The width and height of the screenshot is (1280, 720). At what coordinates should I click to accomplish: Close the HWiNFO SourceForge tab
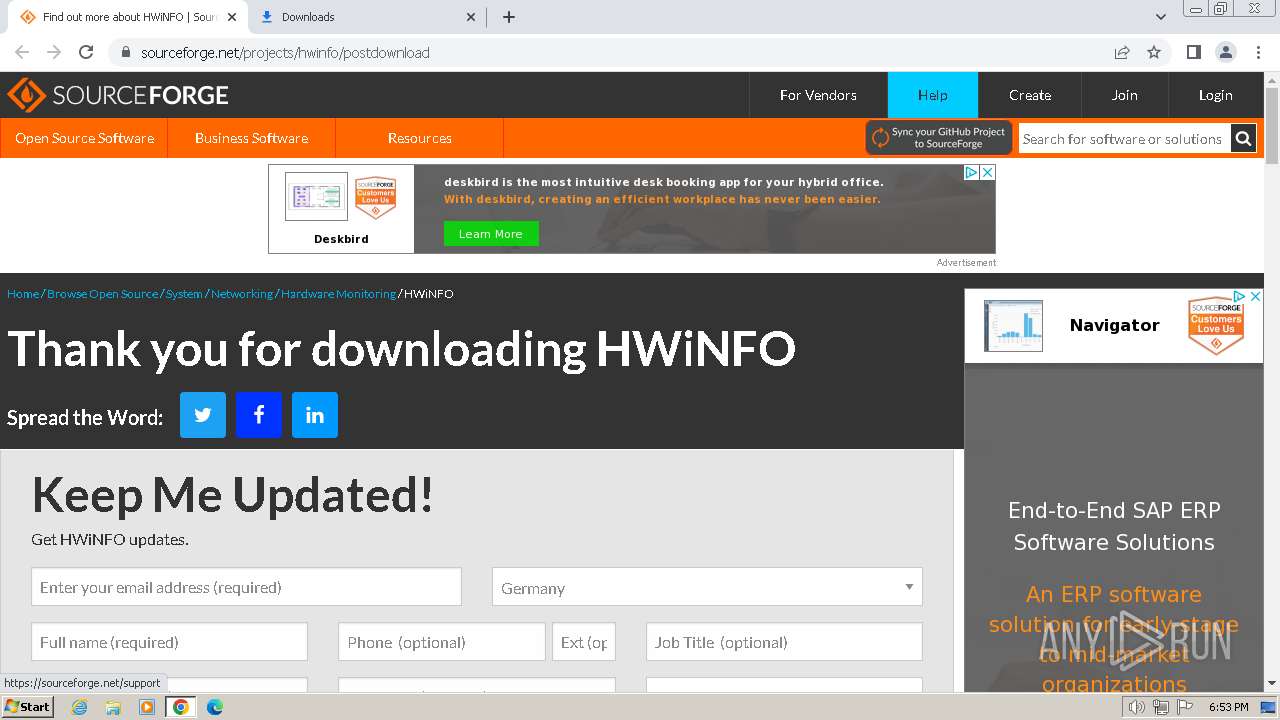click(232, 17)
